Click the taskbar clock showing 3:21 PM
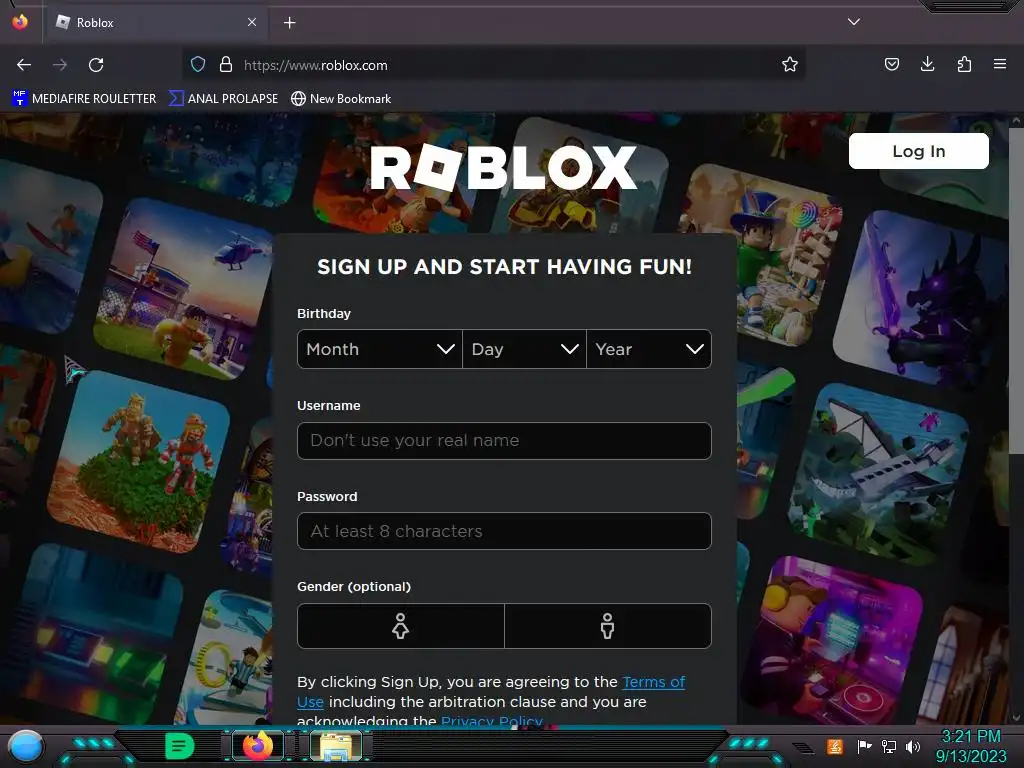Image resolution: width=1024 pixels, height=768 pixels. pyautogui.click(x=971, y=746)
